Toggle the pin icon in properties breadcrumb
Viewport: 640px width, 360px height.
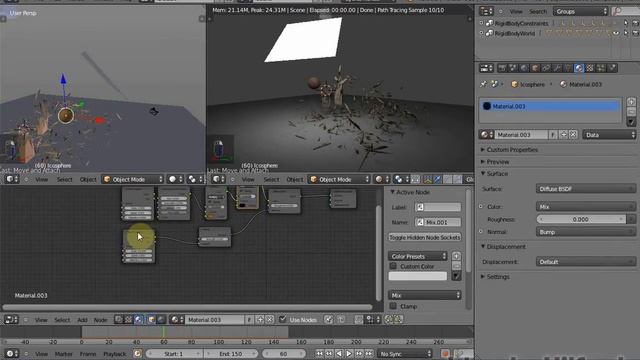(484, 84)
